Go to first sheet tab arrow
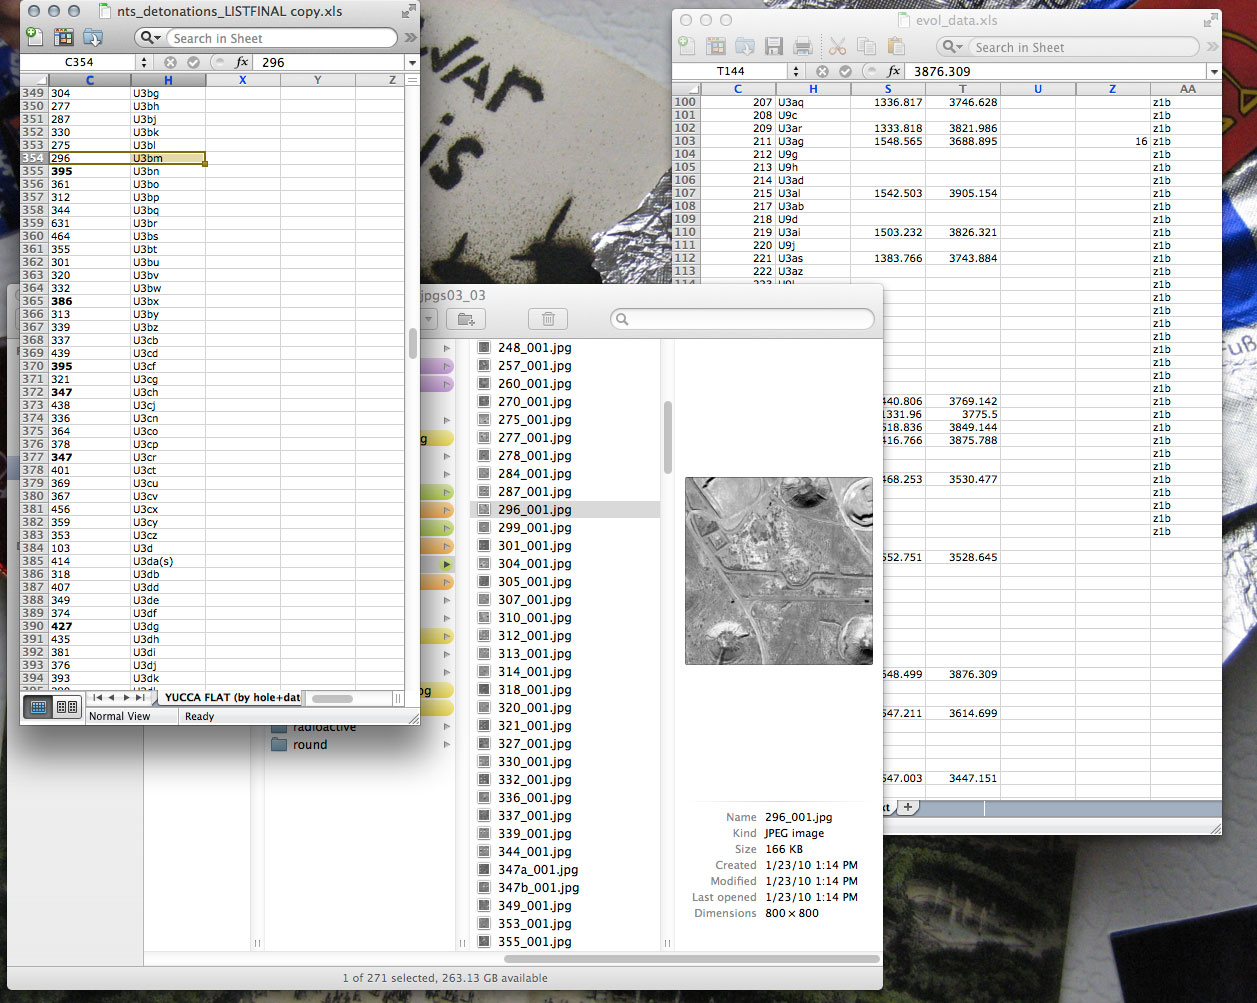 point(98,698)
